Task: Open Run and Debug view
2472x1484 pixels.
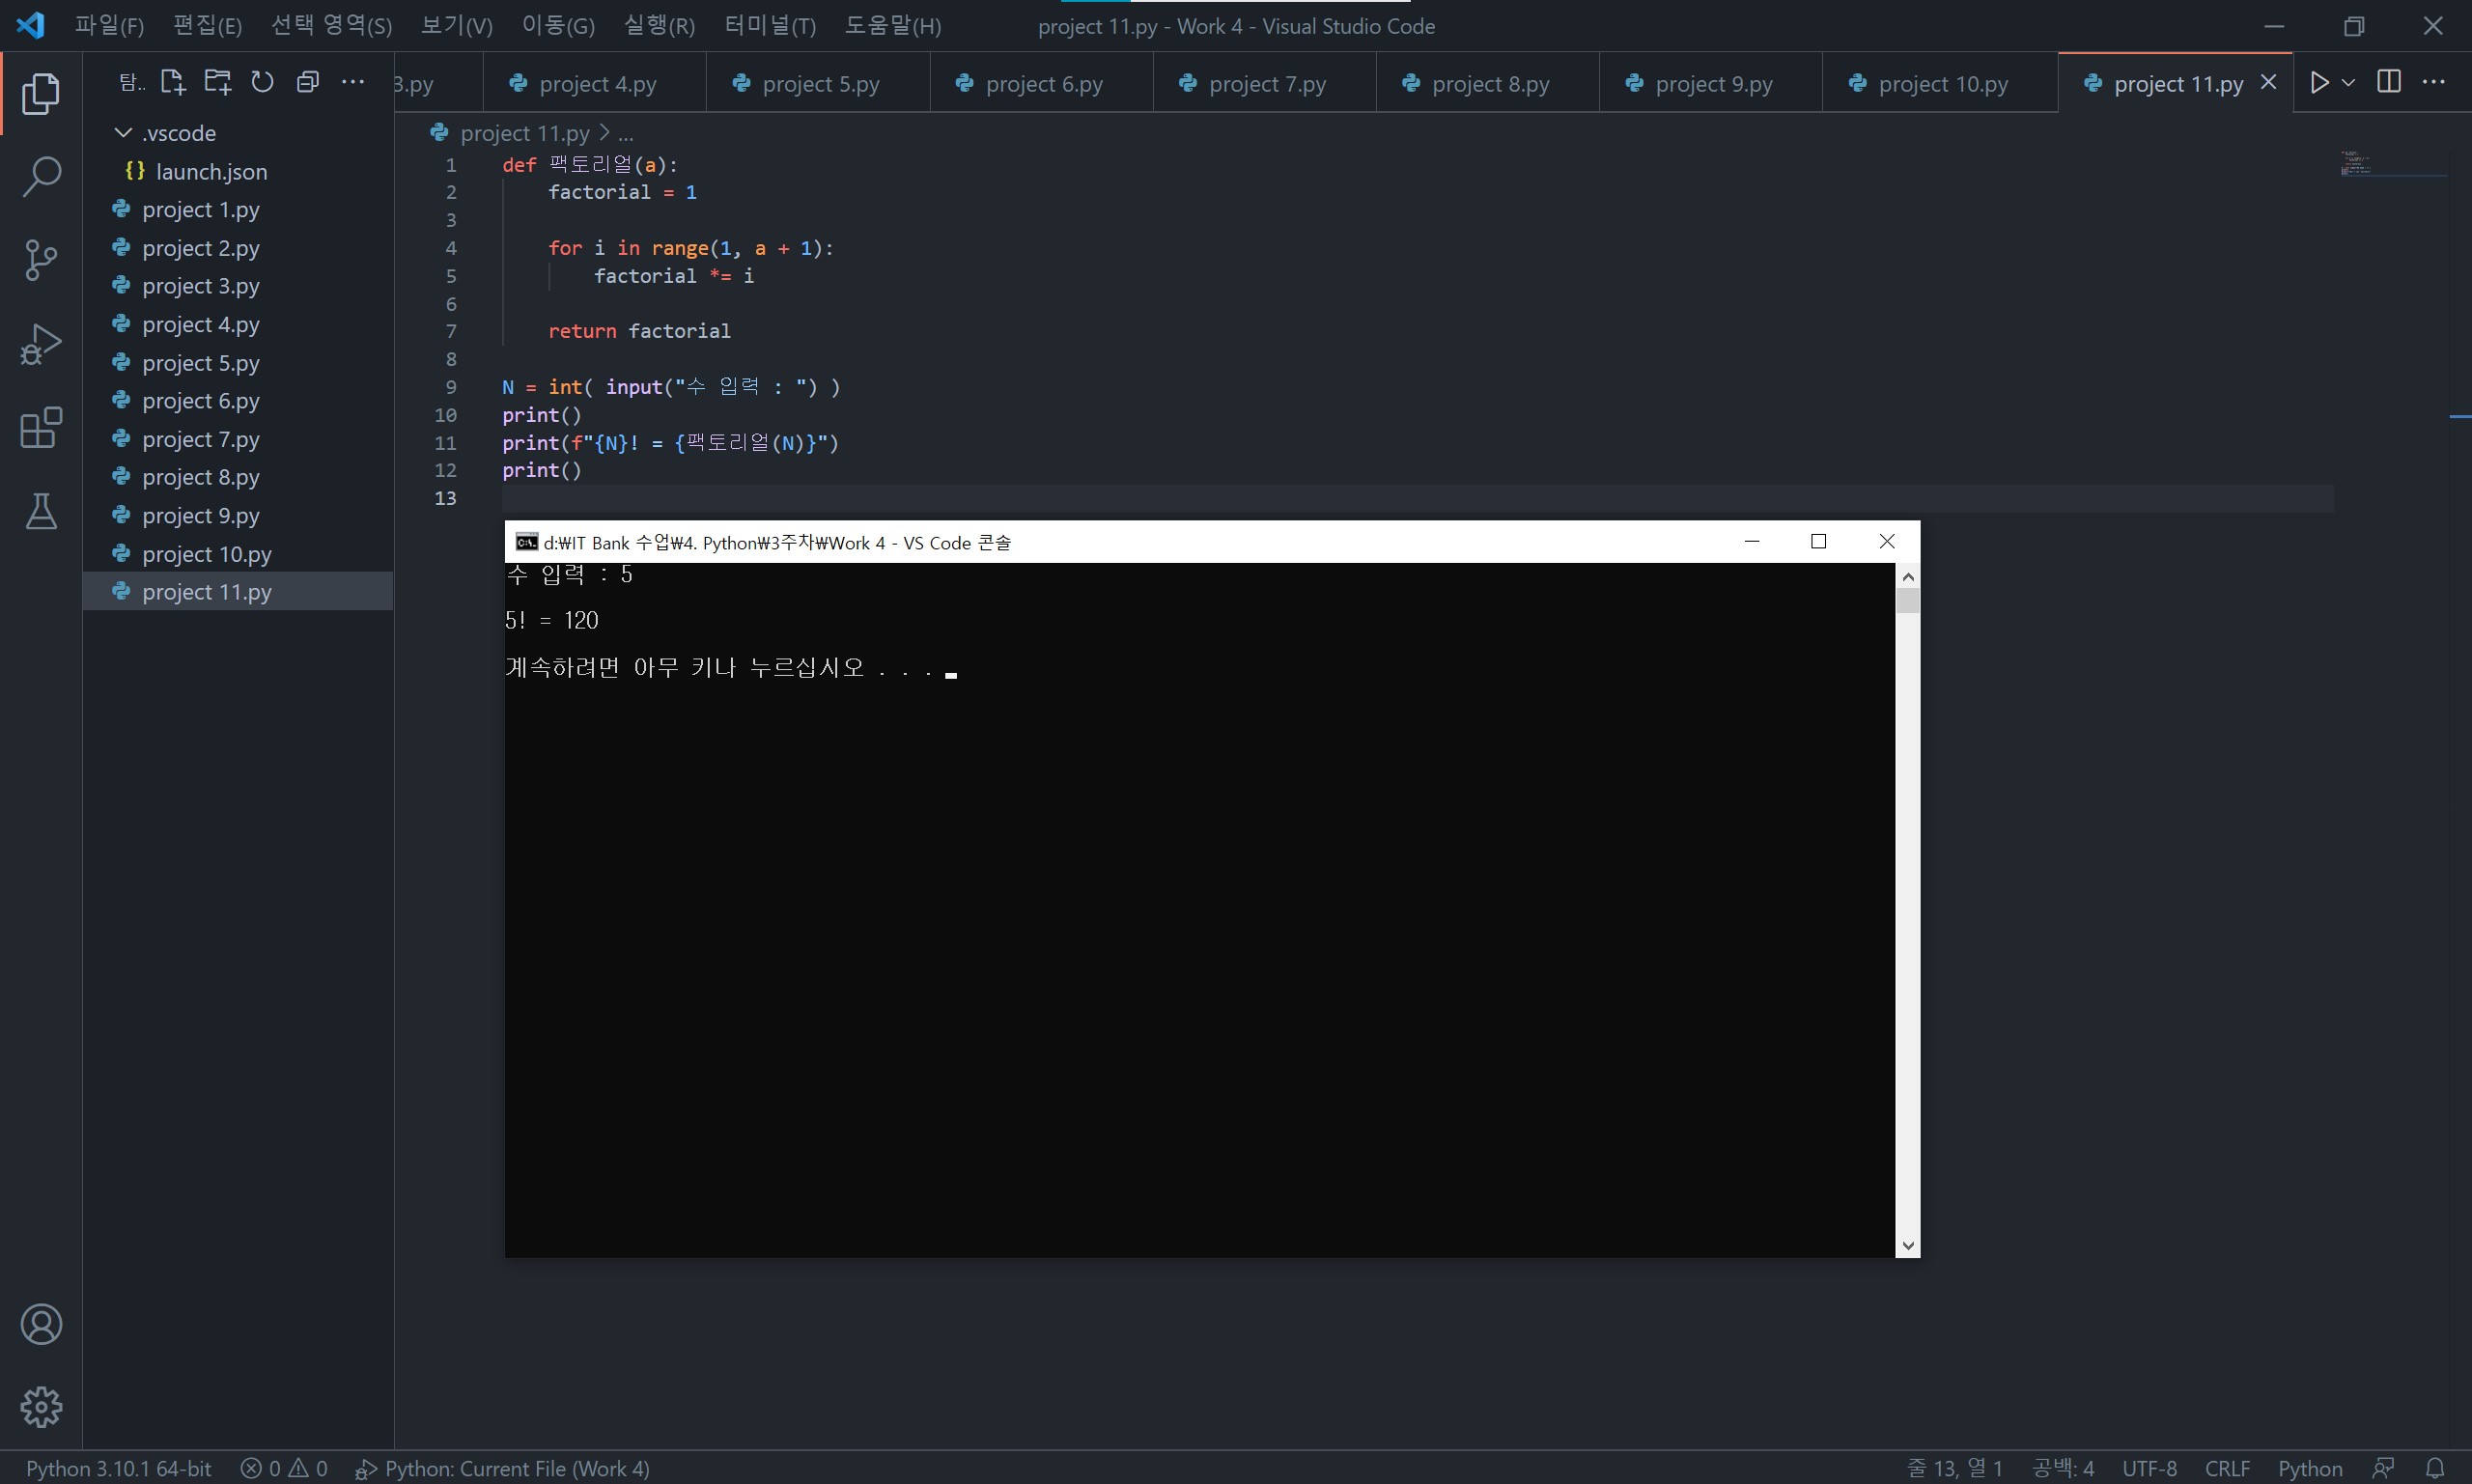Action: pos(41,344)
